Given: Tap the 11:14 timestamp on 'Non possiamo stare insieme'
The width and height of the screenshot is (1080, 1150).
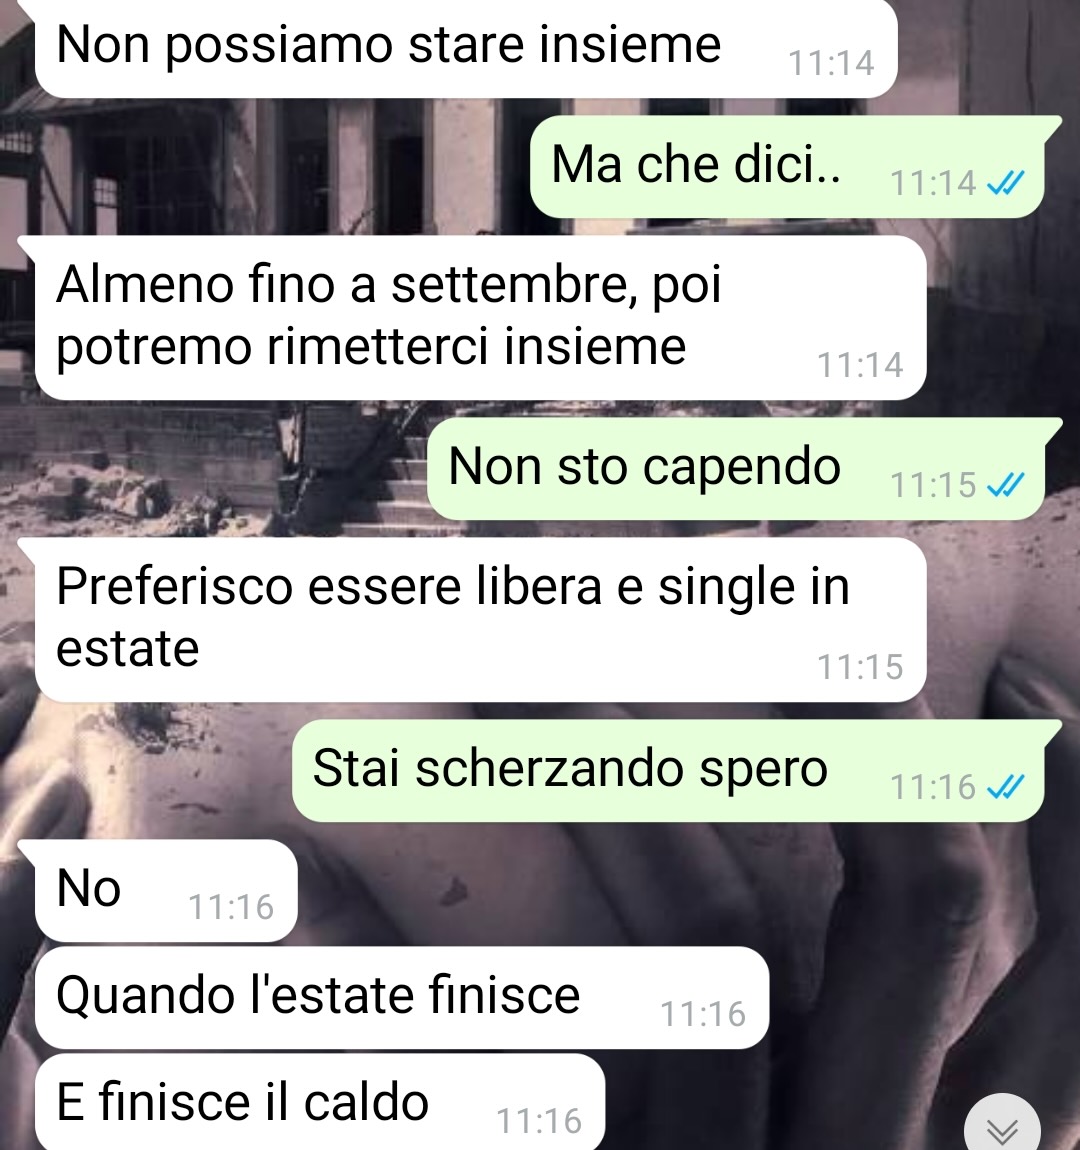Looking at the screenshot, I should click(831, 64).
